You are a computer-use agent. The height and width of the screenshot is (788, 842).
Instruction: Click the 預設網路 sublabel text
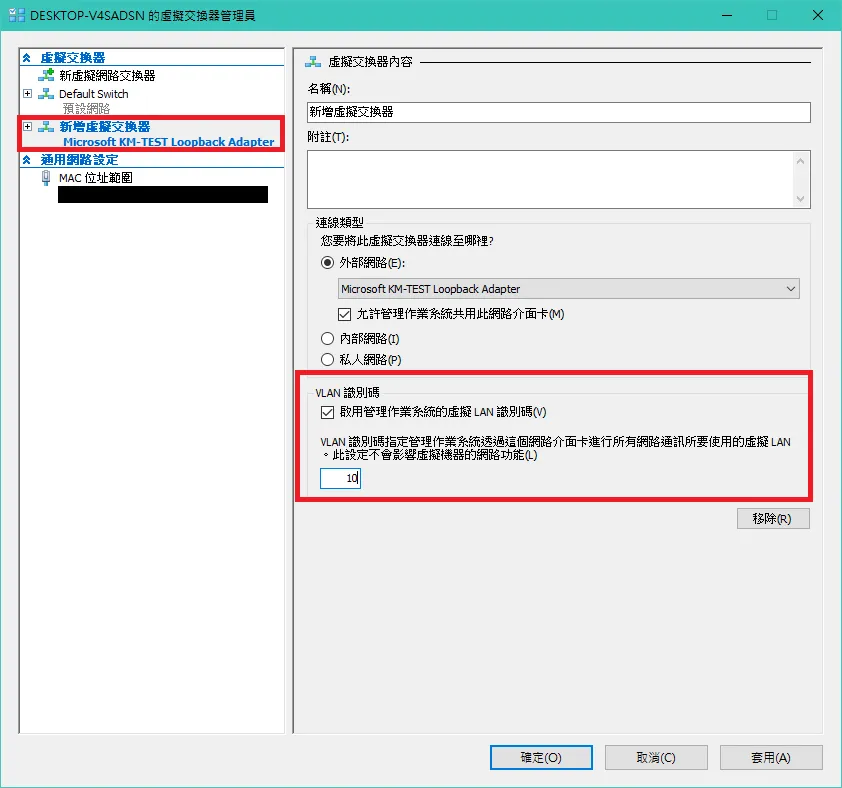pyautogui.click(x=86, y=109)
